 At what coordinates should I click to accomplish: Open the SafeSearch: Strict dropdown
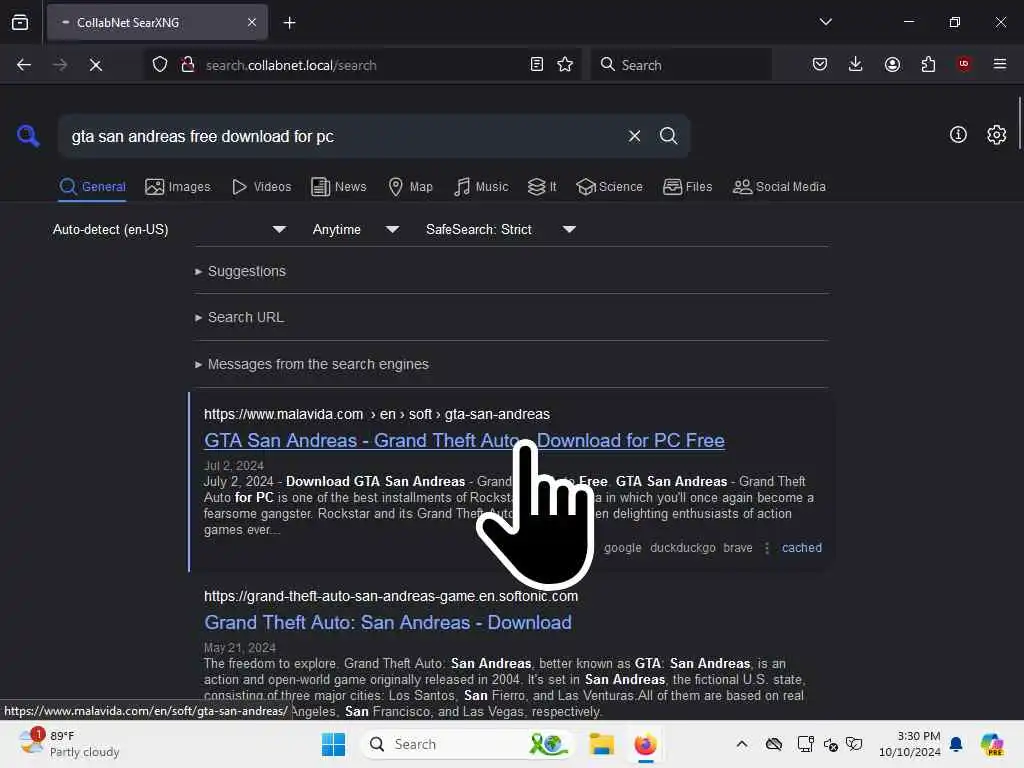tap(500, 229)
